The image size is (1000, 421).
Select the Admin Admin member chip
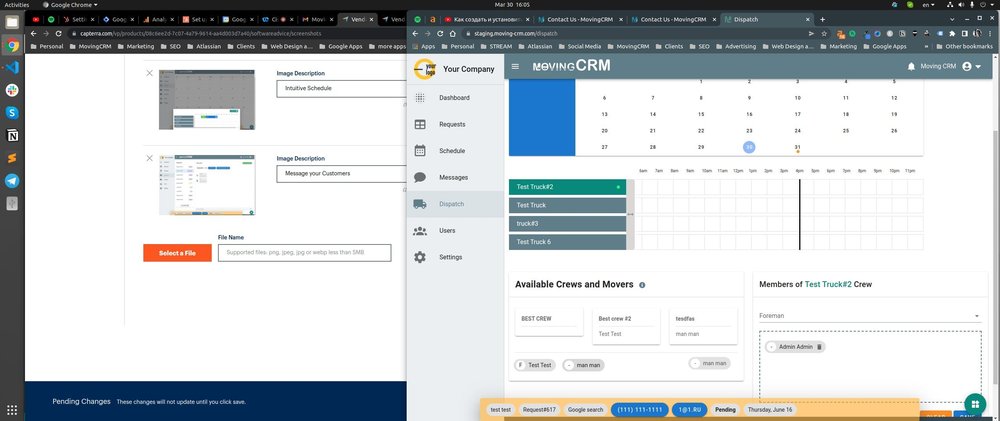click(795, 347)
